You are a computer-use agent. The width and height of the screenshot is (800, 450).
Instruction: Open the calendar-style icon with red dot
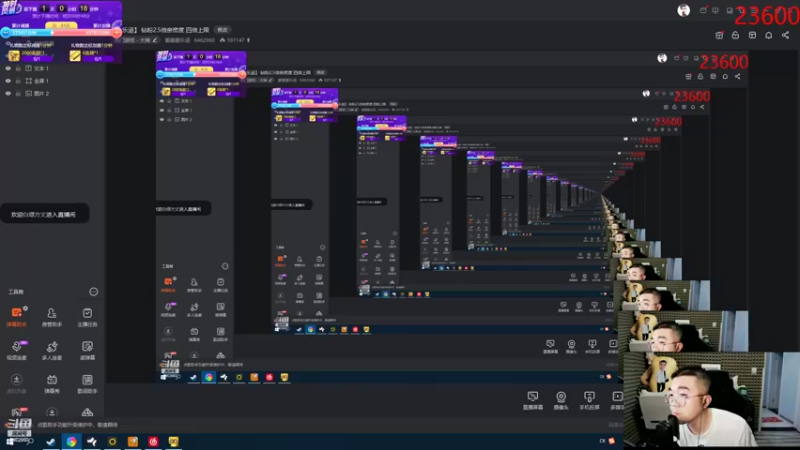pyautogui.click(x=719, y=35)
